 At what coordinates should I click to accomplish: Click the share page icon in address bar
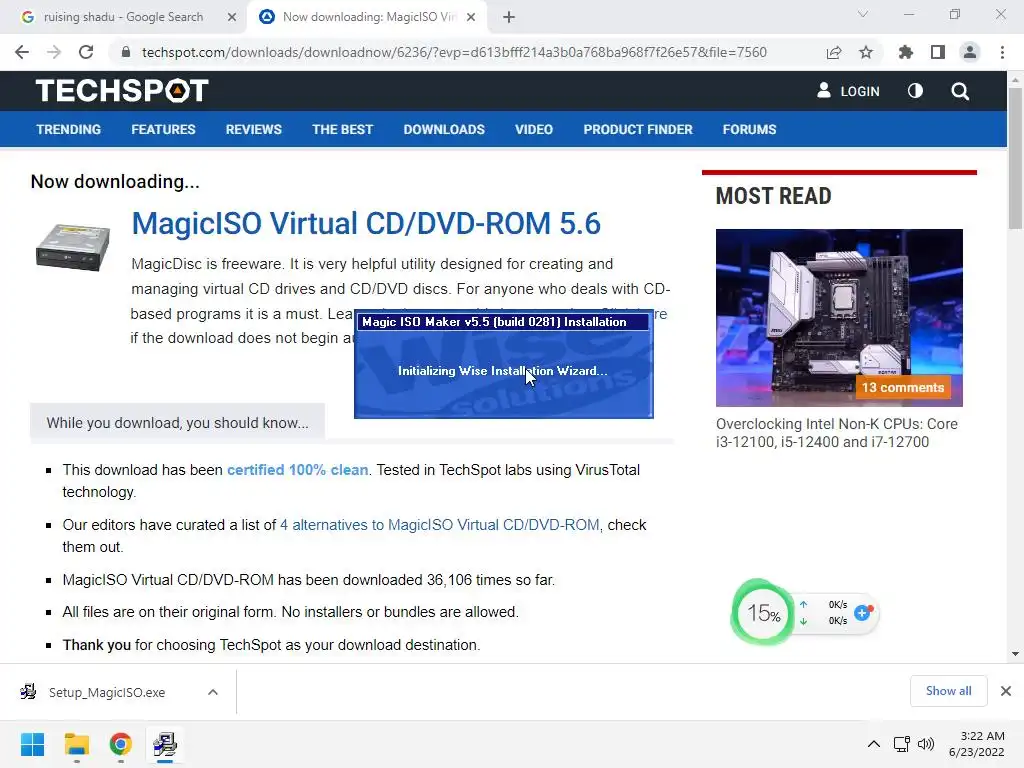833,52
